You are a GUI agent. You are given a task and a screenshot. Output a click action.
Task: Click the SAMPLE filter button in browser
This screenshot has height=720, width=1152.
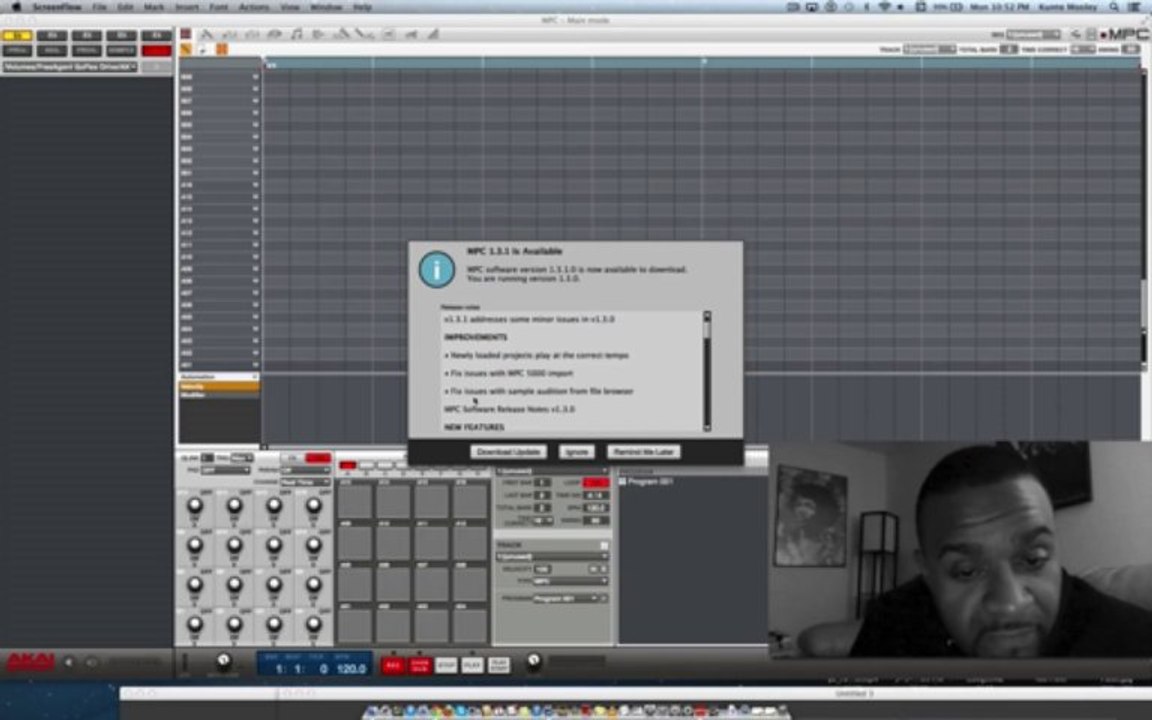click(122, 51)
